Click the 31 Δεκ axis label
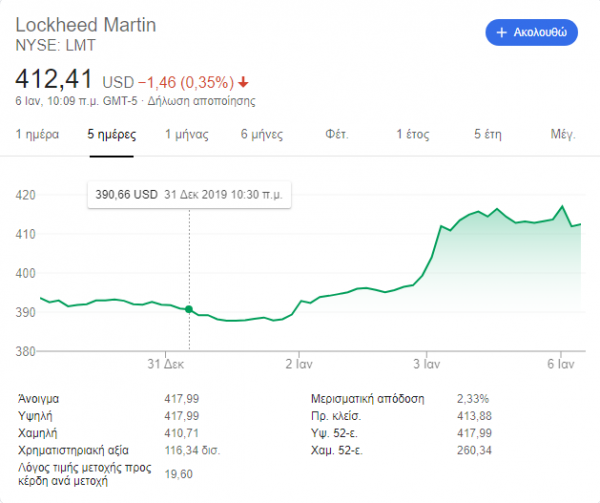The width and height of the screenshot is (600, 503). coord(166,364)
